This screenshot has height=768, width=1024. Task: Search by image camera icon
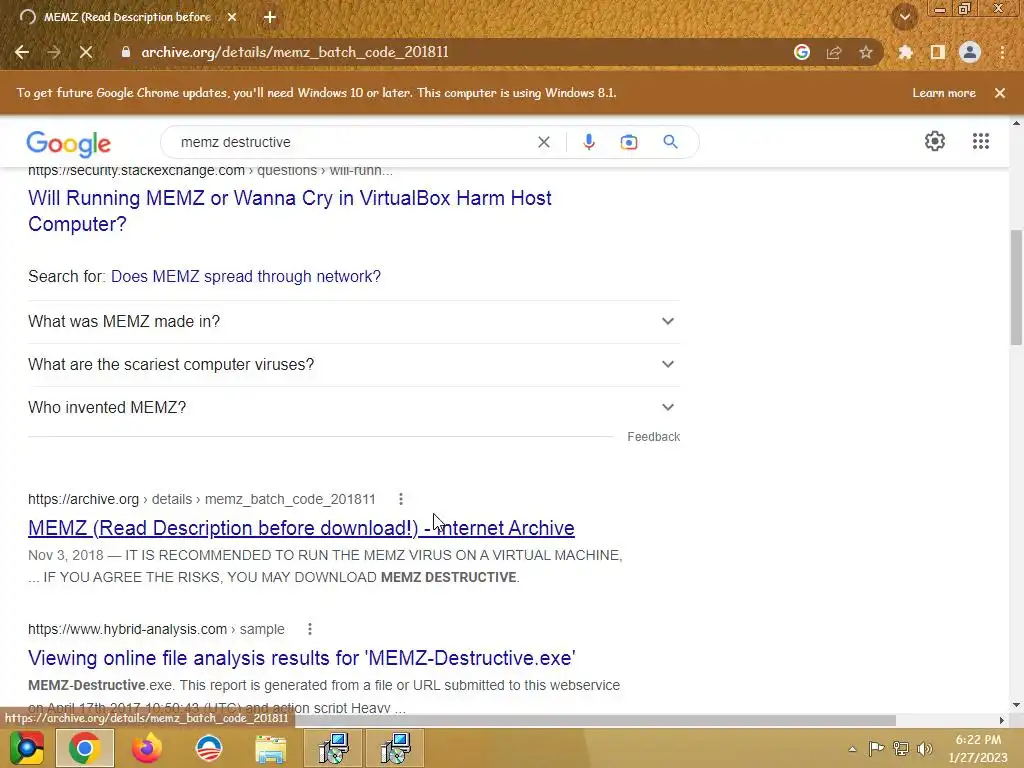(628, 142)
